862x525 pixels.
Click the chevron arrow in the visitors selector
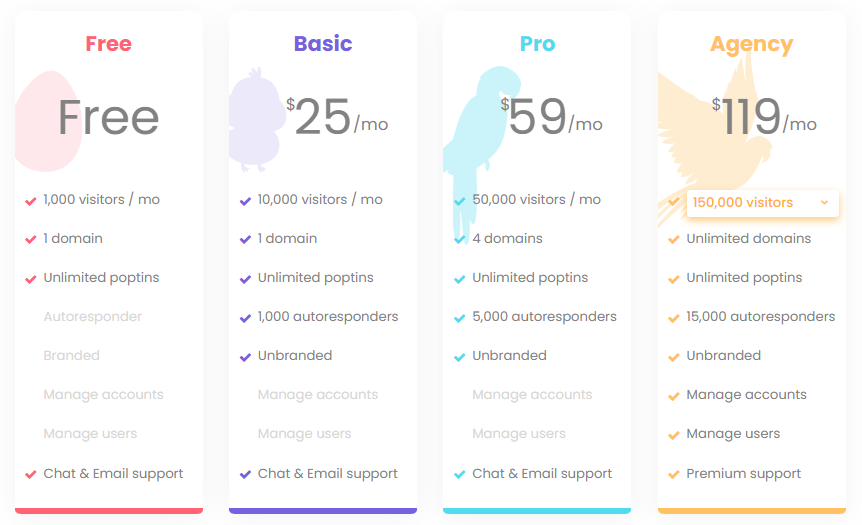coord(824,202)
